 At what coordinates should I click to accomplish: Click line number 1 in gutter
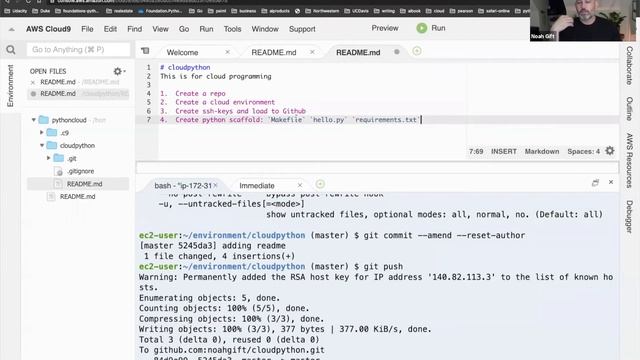click(149, 67)
